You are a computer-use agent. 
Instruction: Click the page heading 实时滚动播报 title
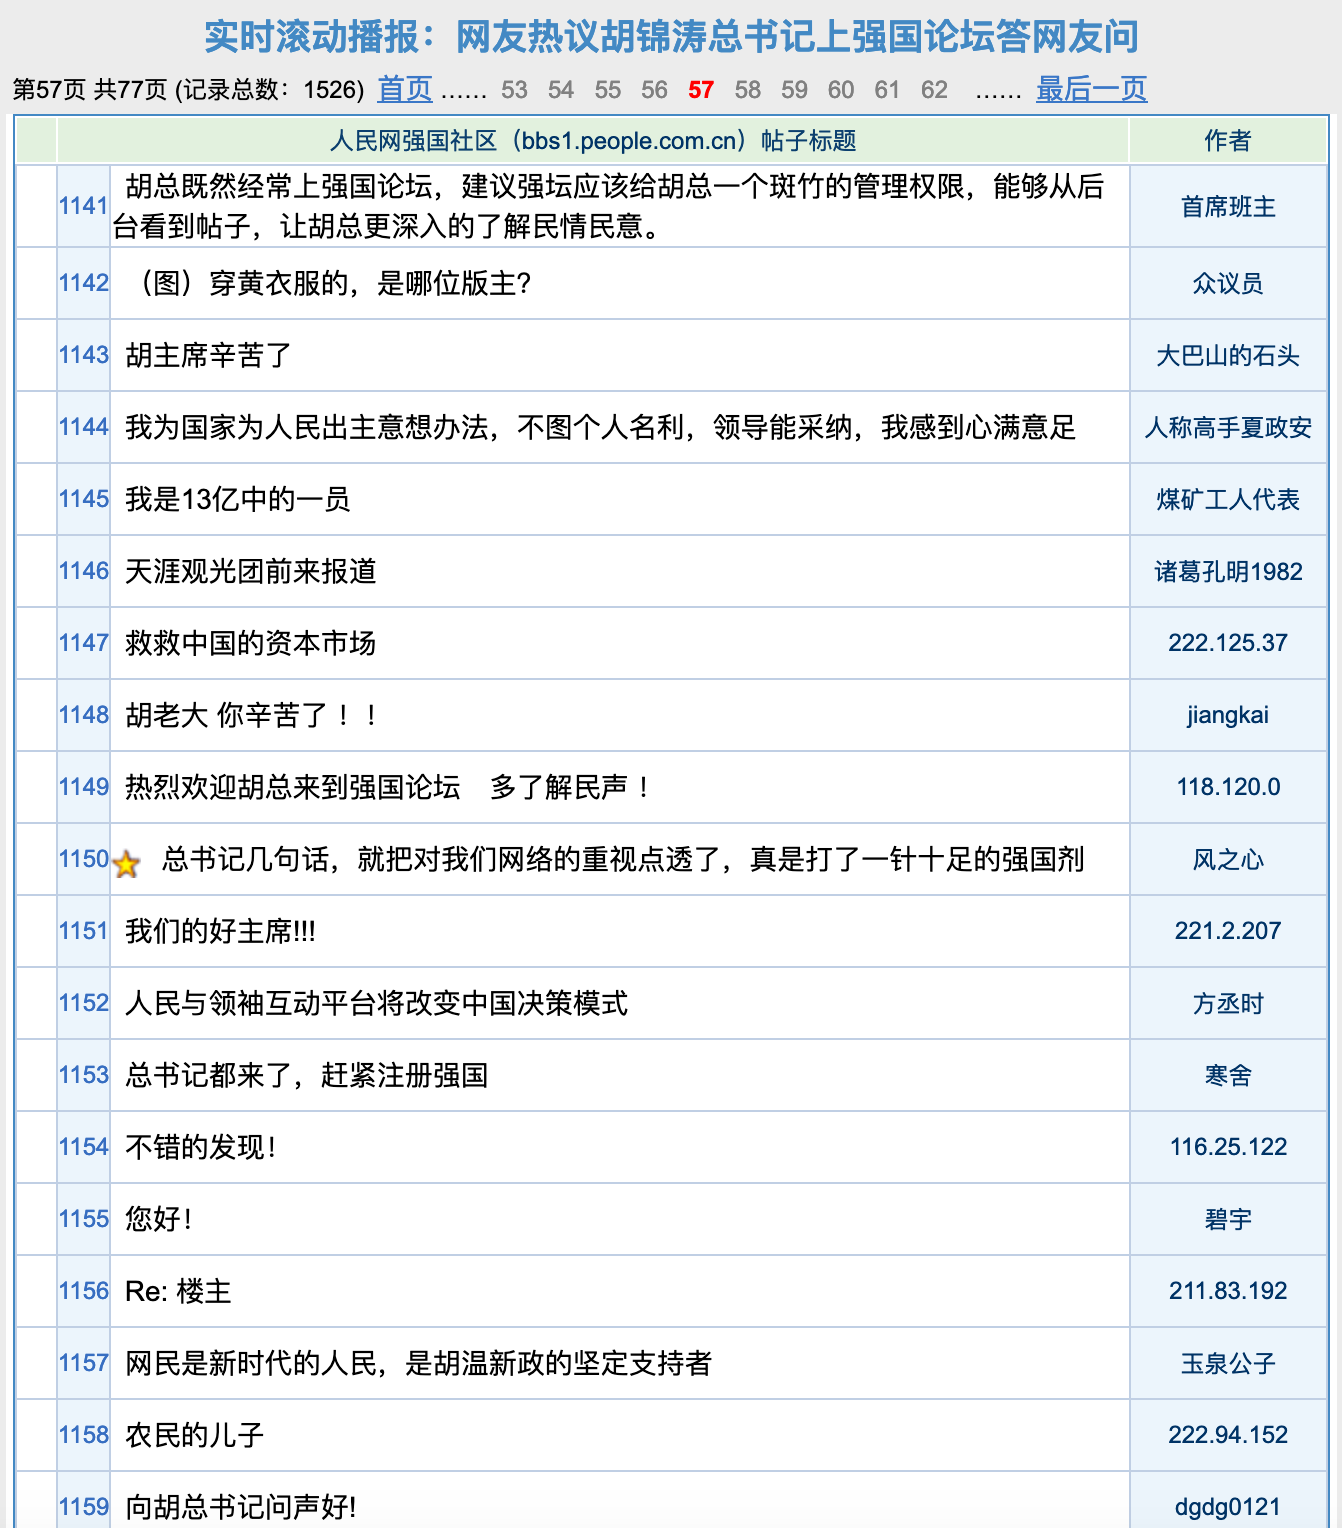pos(671,37)
